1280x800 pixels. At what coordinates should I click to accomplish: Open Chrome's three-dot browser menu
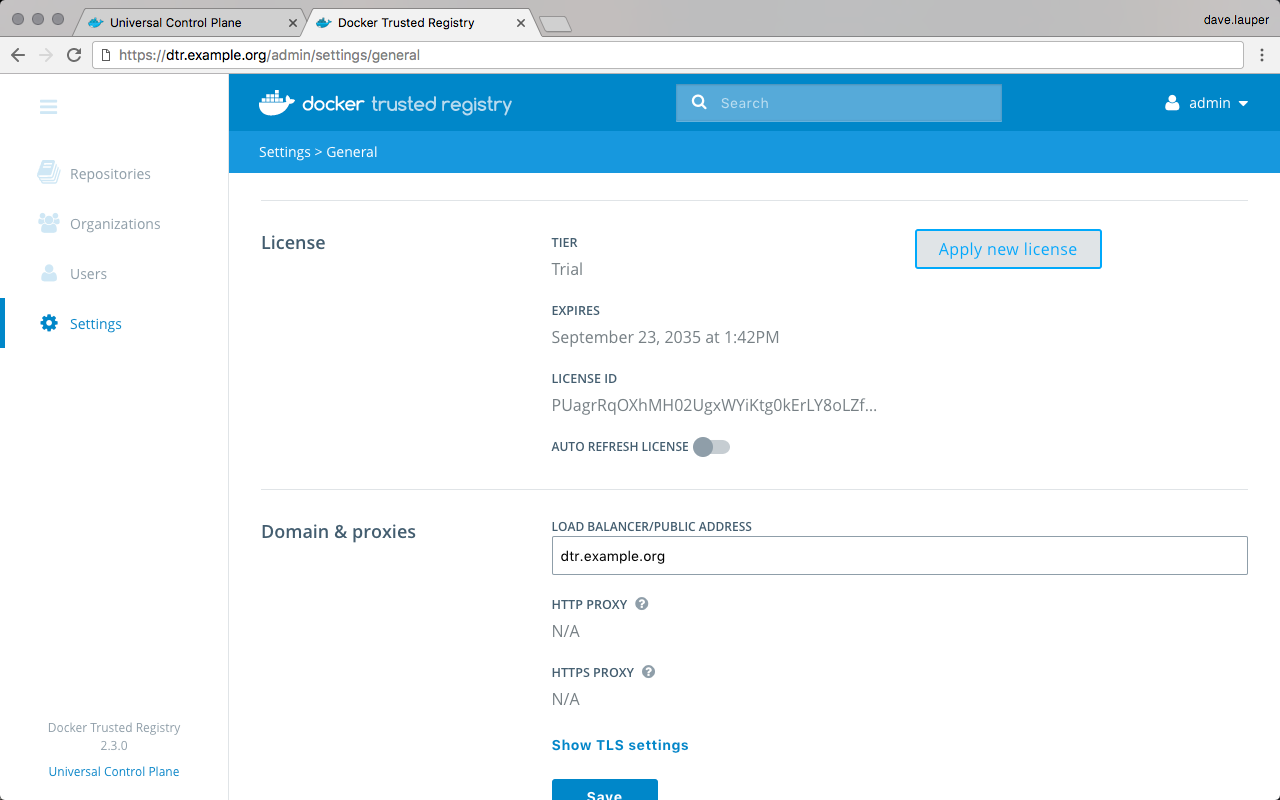coord(1261,55)
